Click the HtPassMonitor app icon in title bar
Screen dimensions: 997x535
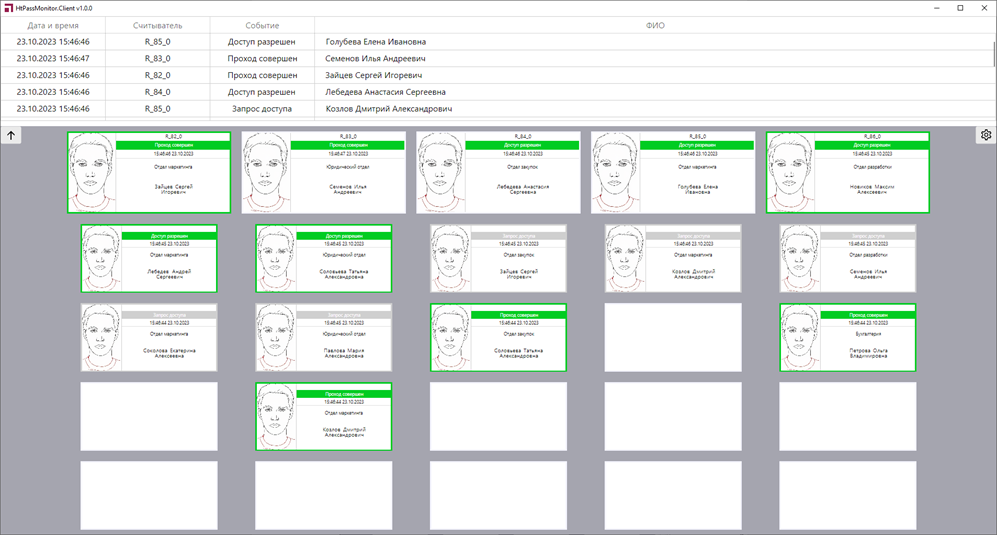8,8
